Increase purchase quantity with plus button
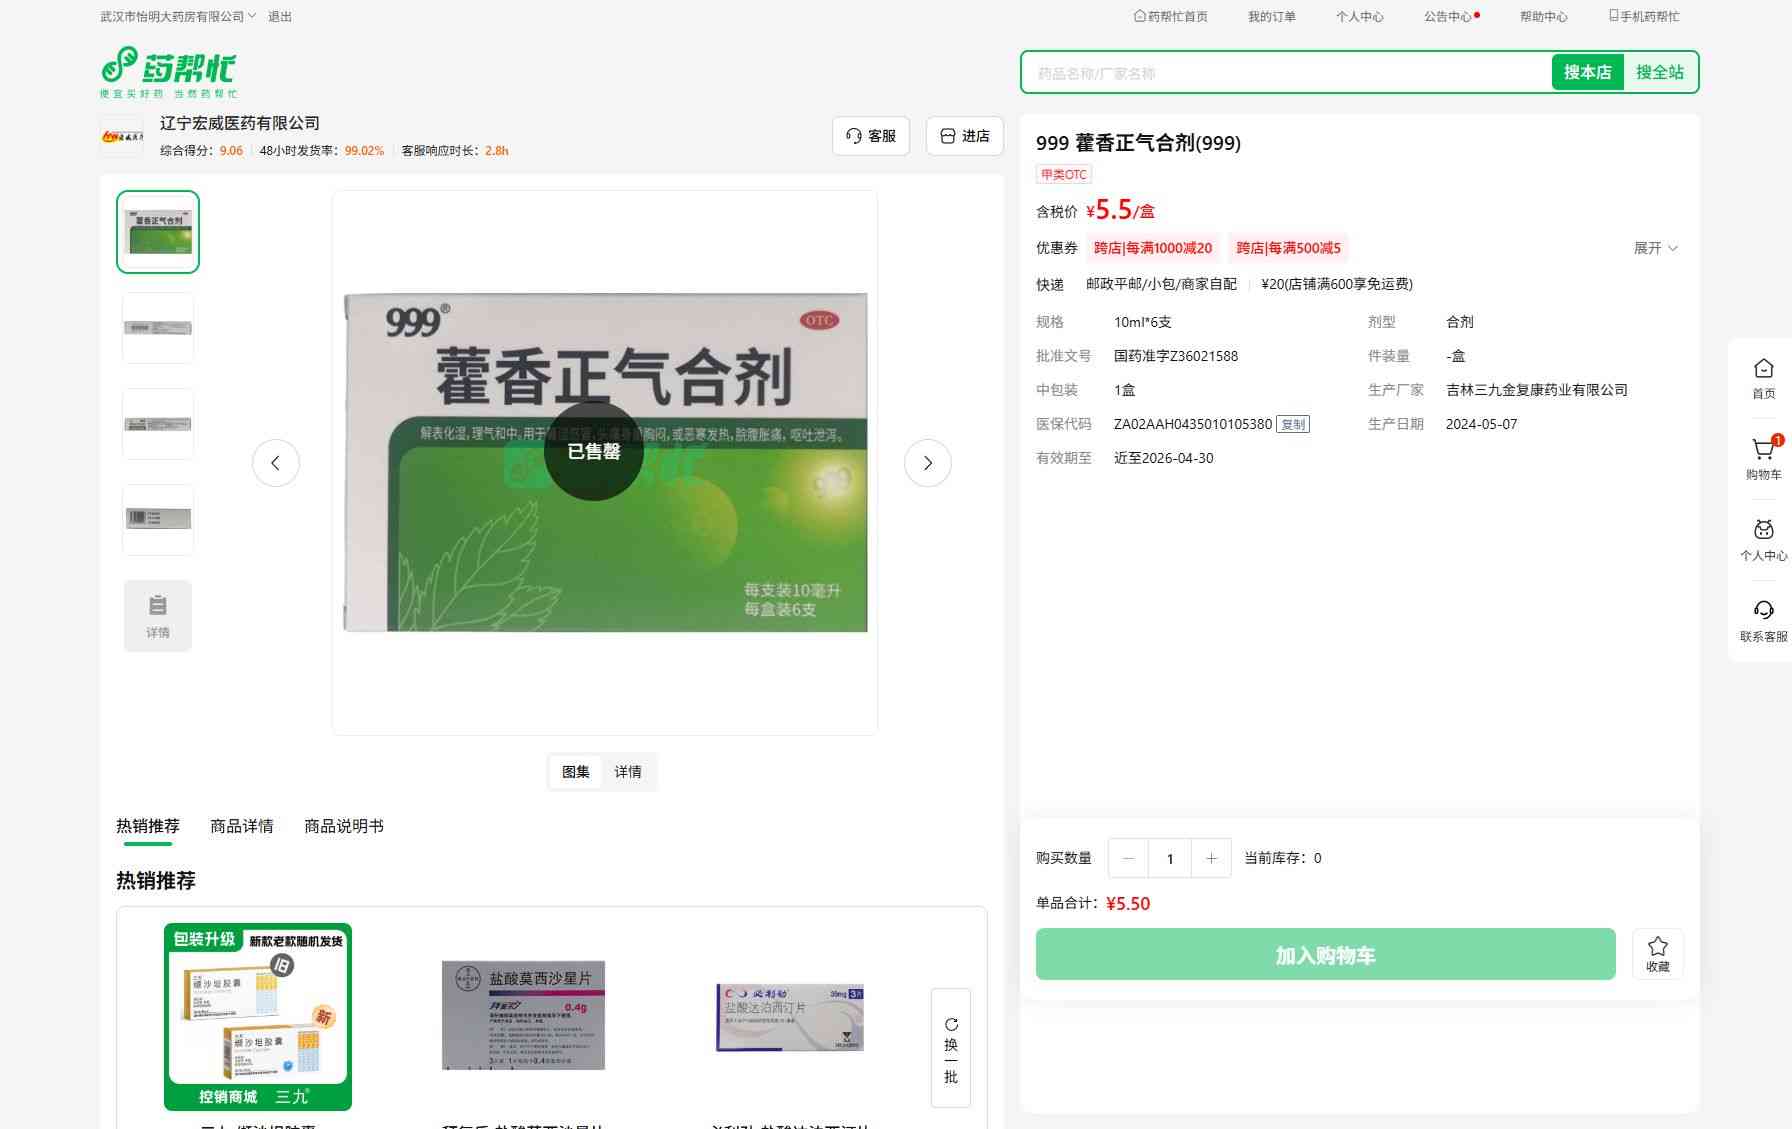Screen dimensions: 1792x1129 click(x=1211, y=858)
